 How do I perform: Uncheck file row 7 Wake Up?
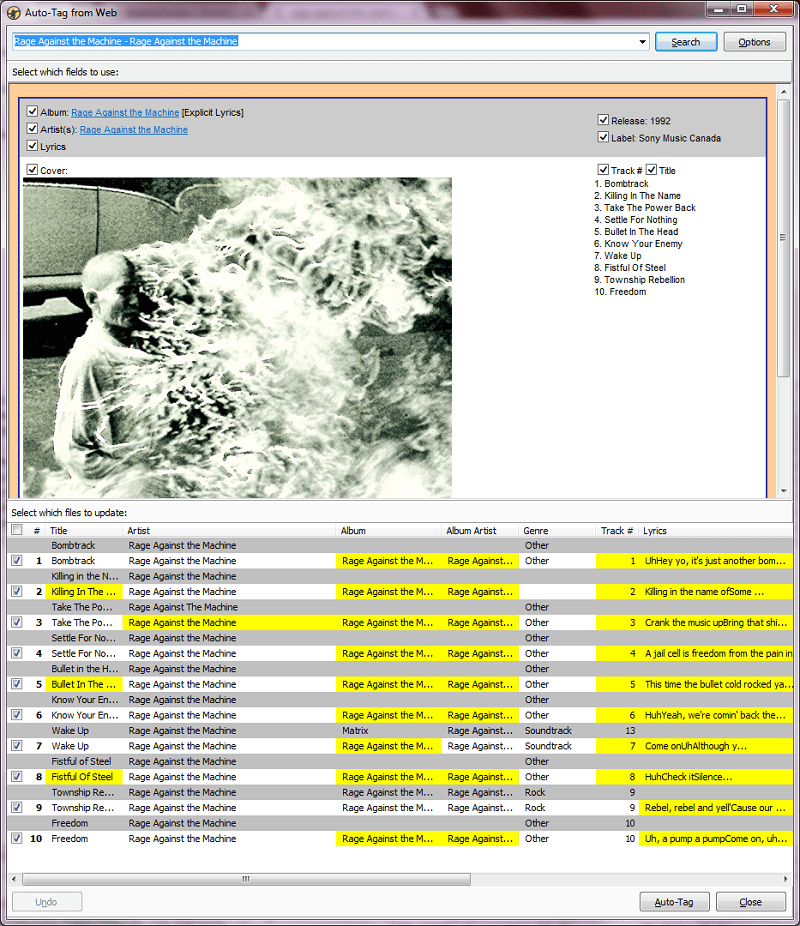click(x=17, y=745)
